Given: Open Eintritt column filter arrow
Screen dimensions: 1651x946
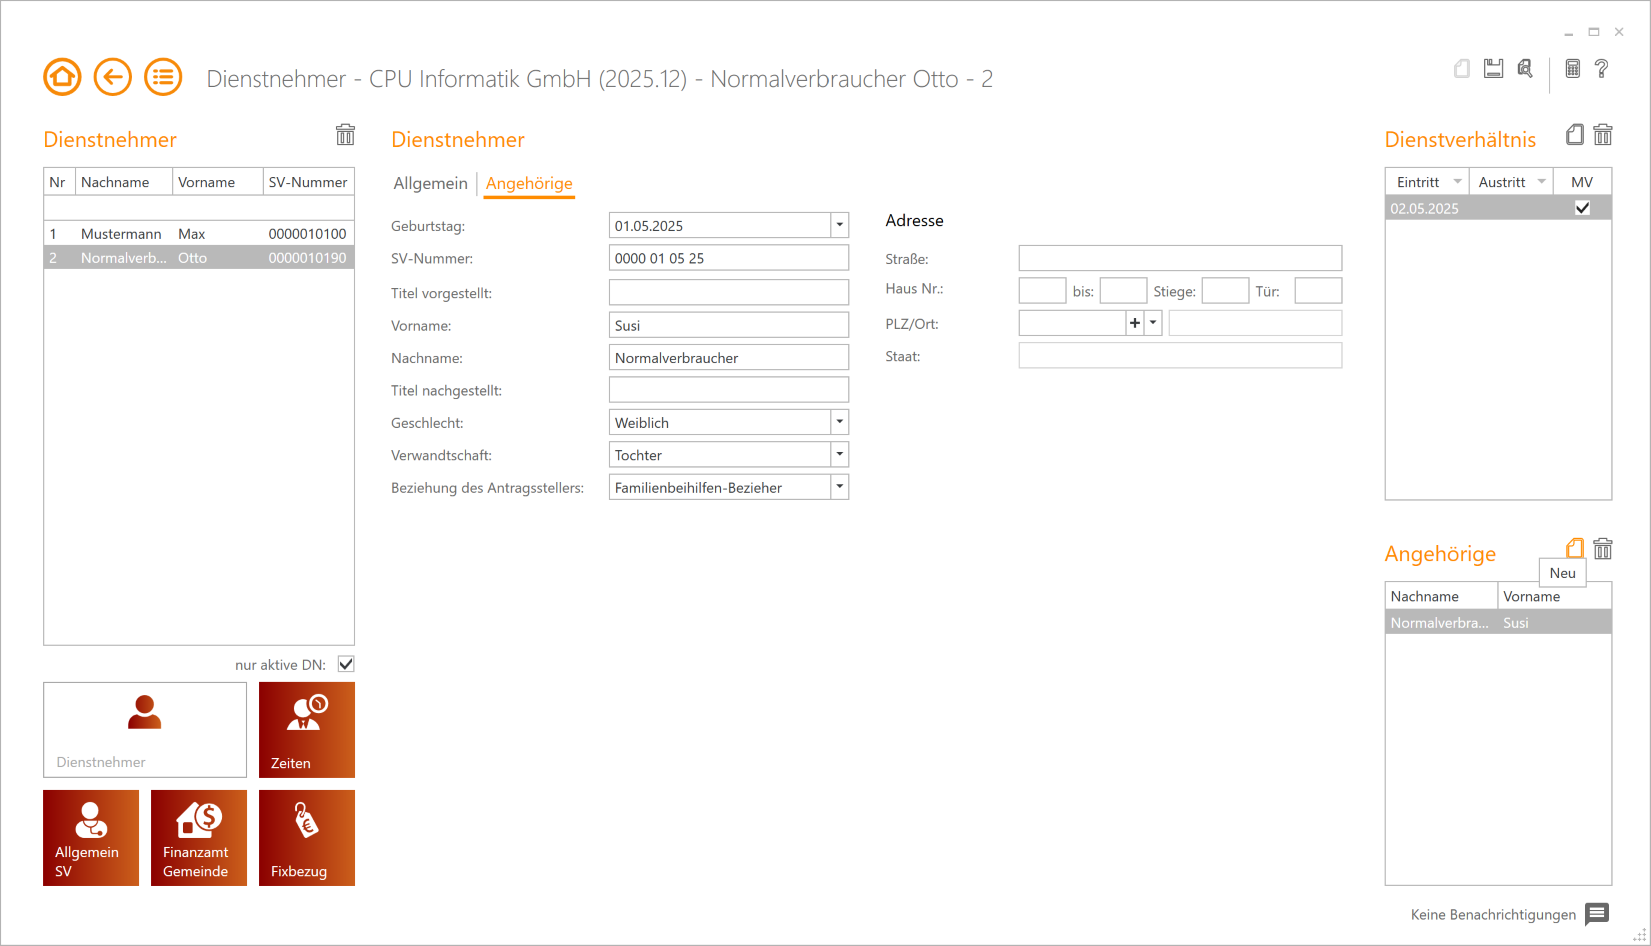Looking at the screenshot, I should point(1457,182).
